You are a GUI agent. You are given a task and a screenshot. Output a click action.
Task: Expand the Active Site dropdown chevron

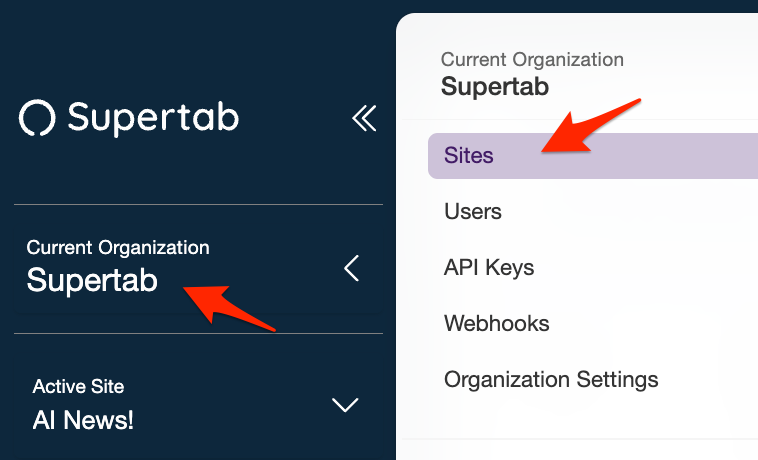(x=345, y=405)
